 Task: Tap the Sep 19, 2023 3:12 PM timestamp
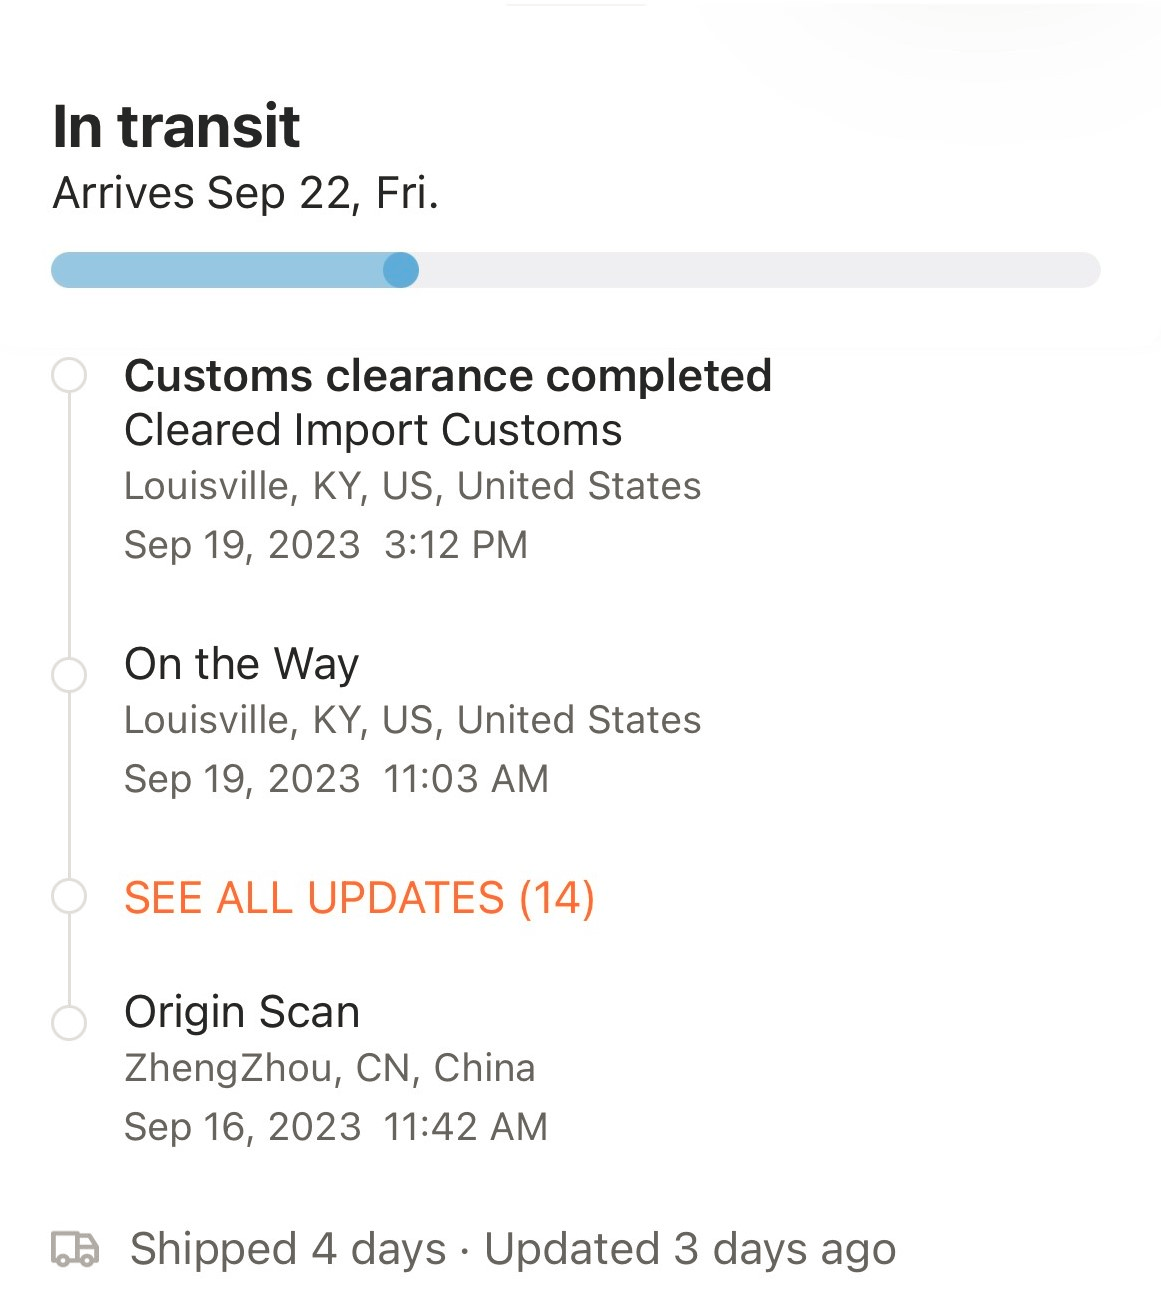click(x=325, y=545)
